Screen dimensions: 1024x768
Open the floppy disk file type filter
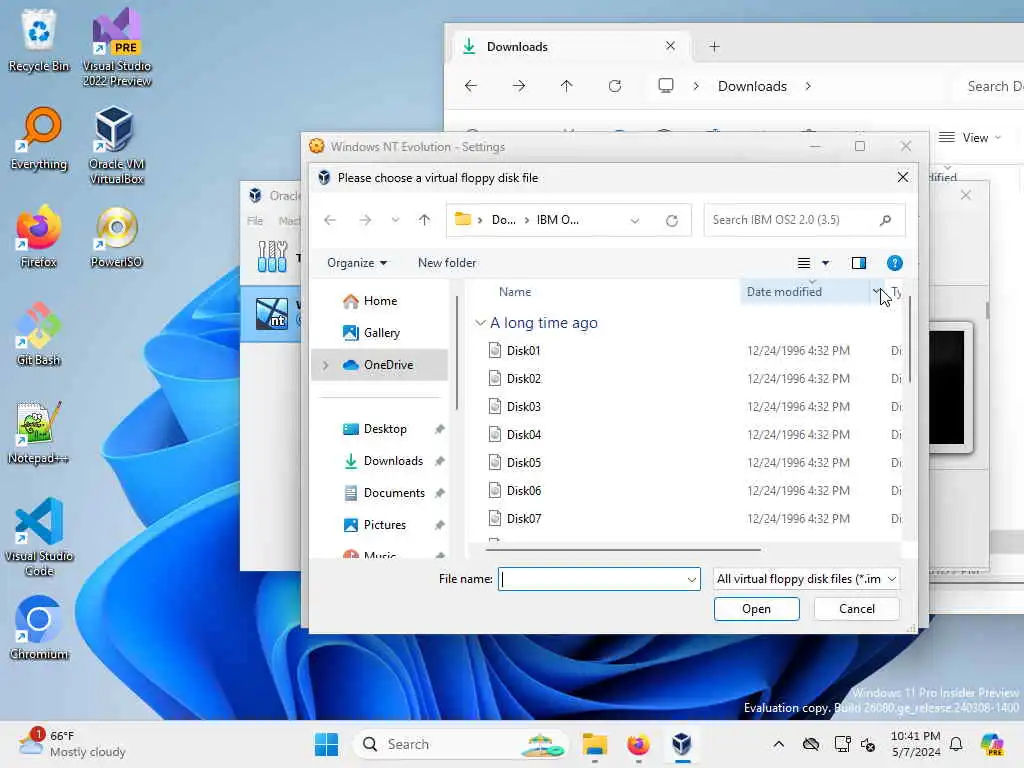[807, 579]
